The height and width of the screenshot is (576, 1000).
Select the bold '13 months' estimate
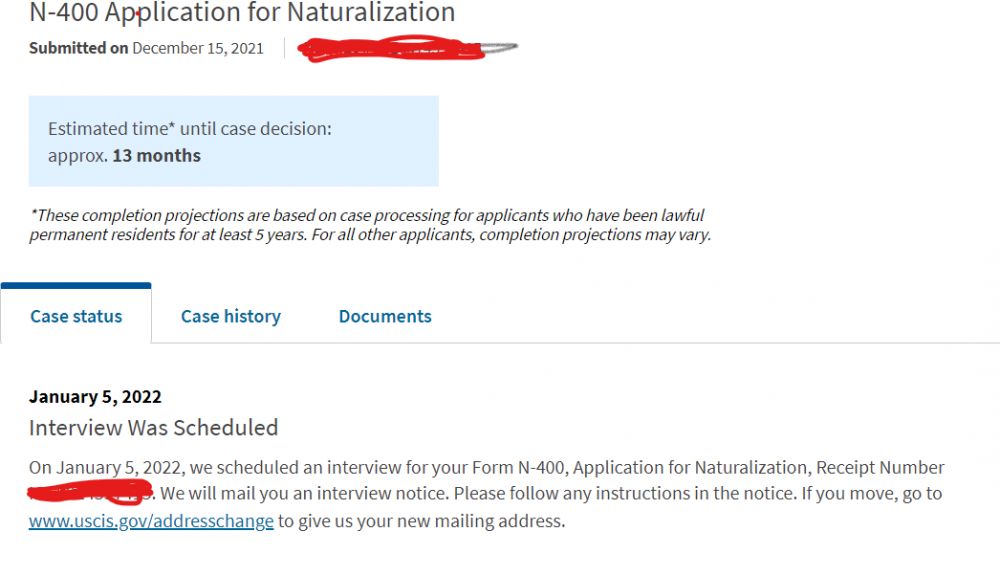point(156,156)
